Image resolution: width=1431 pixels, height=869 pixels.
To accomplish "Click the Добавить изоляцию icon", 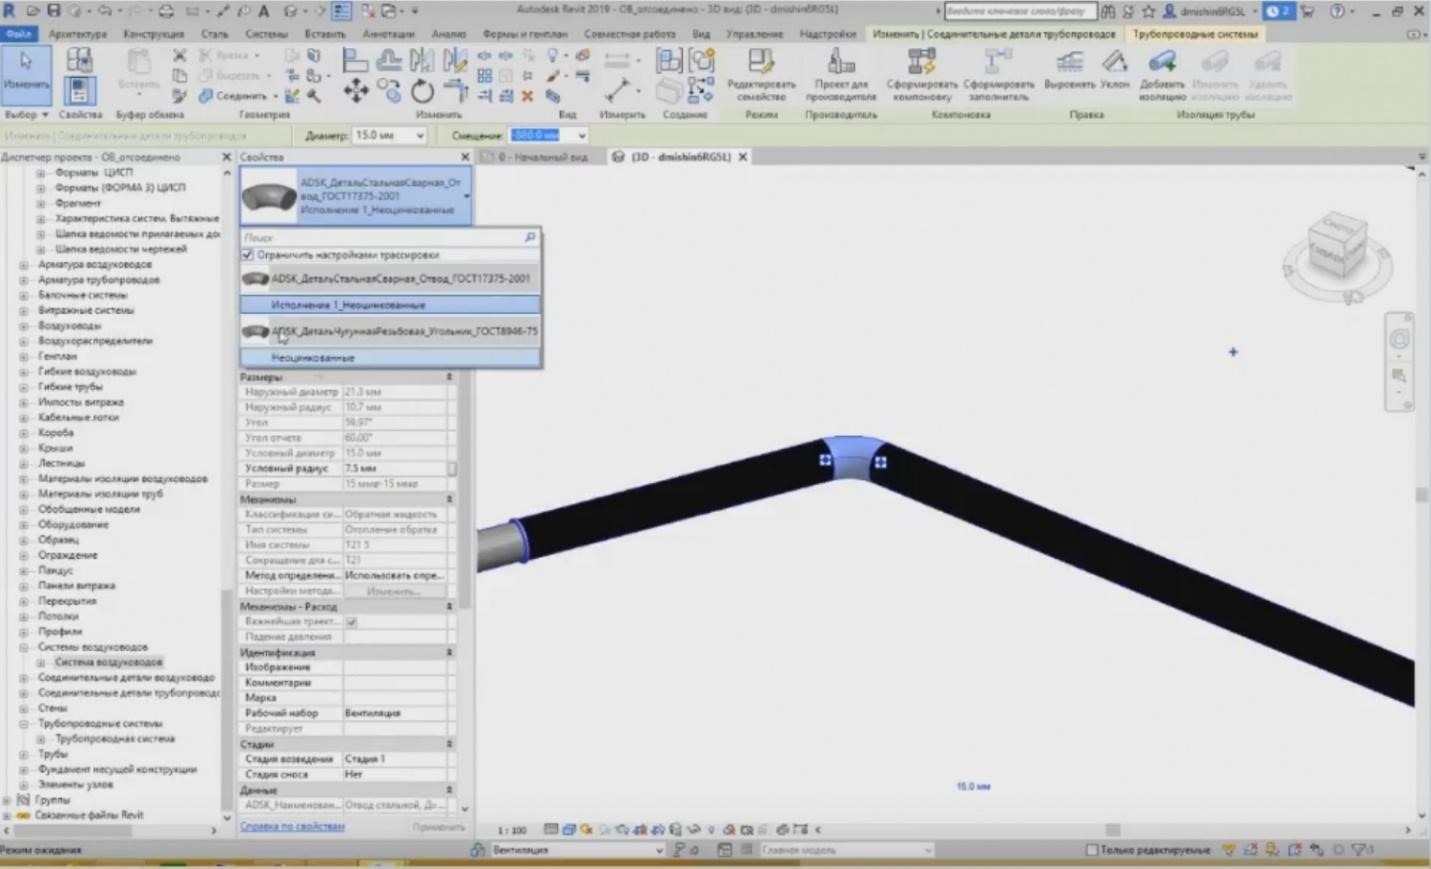I will (1162, 62).
